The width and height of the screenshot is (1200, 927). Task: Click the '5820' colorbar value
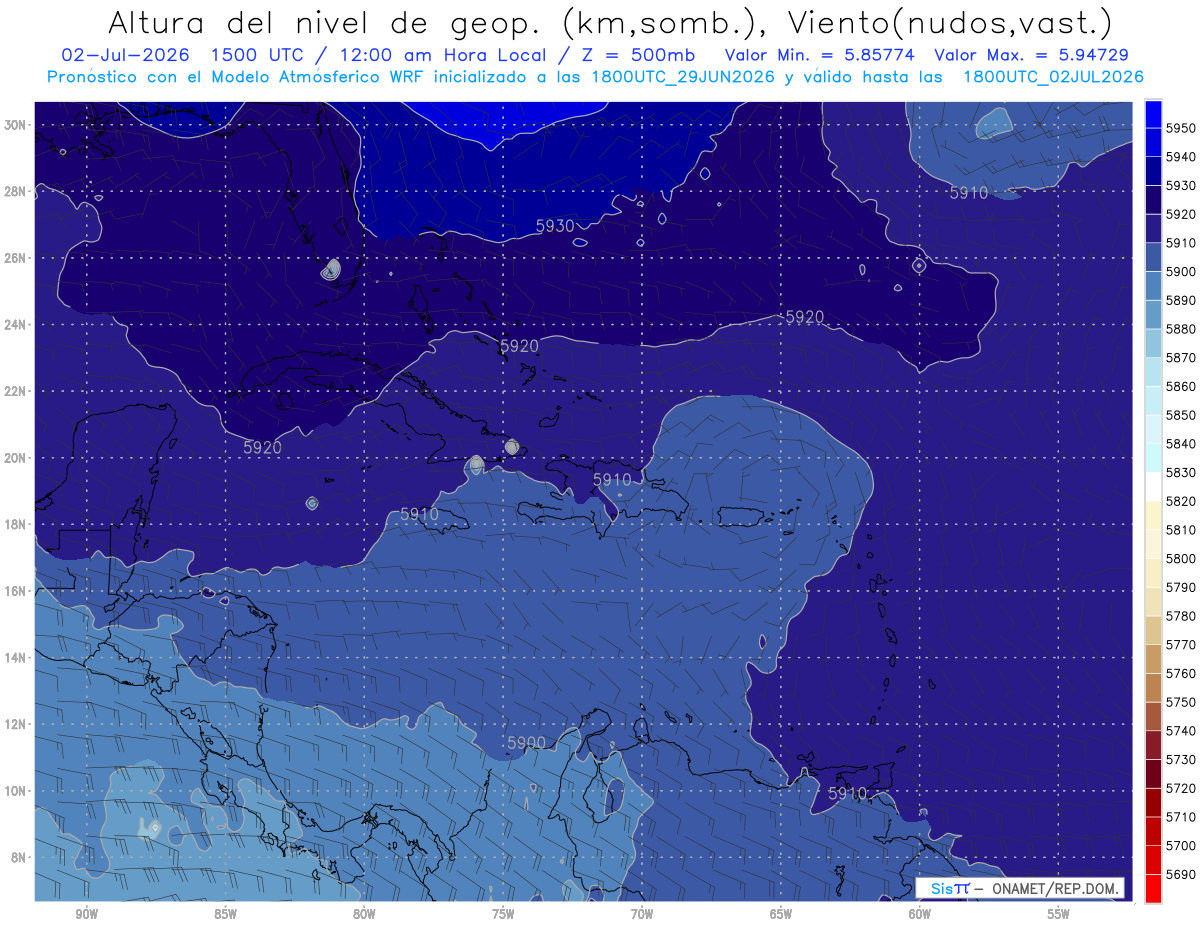pos(1181,501)
